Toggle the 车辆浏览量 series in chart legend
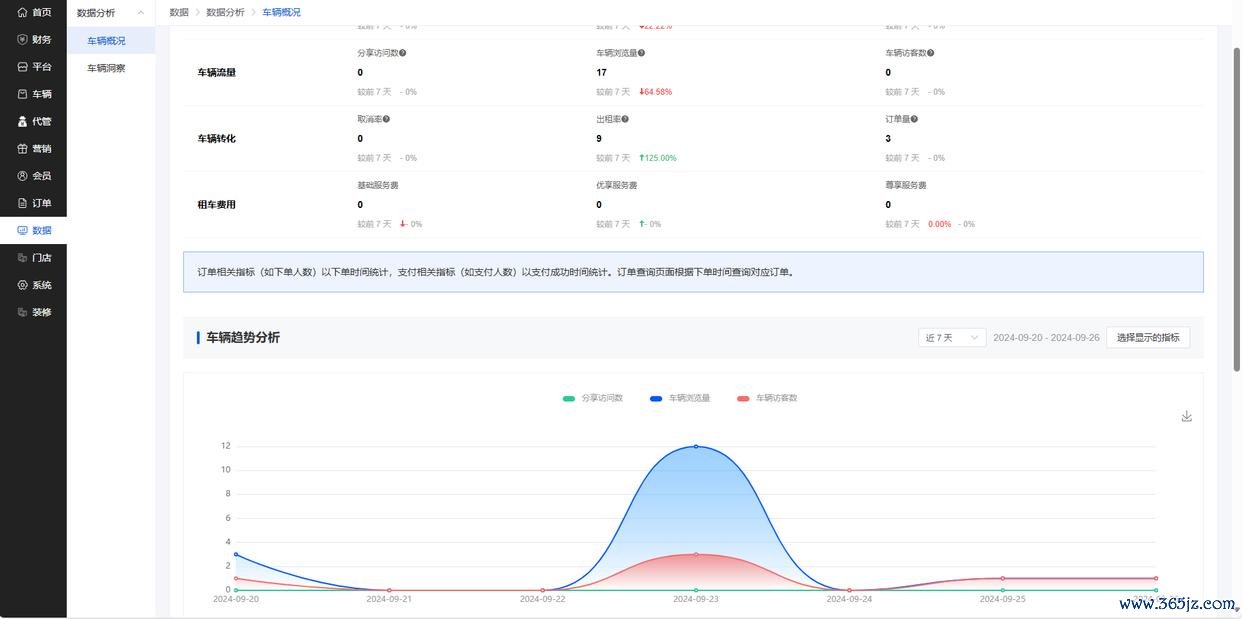The image size is (1242, 619). 680,398
